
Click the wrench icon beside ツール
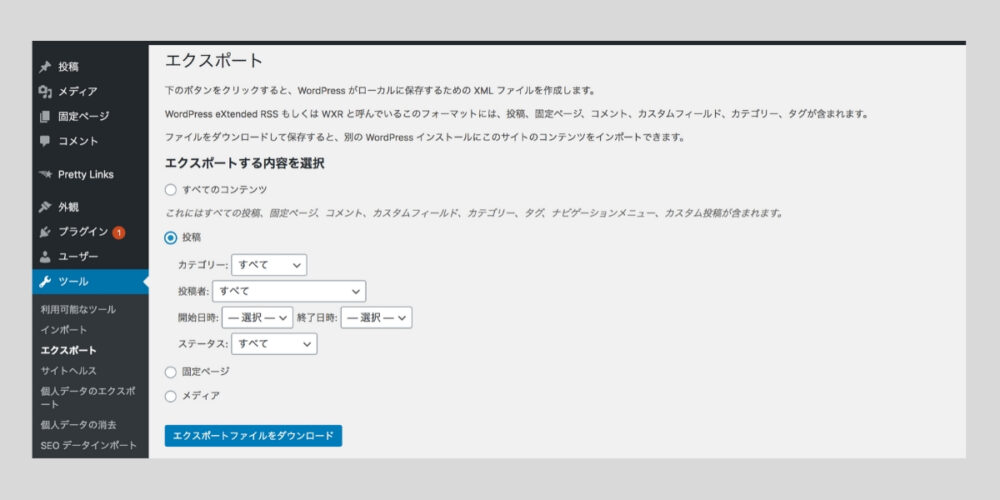(45, 282)
